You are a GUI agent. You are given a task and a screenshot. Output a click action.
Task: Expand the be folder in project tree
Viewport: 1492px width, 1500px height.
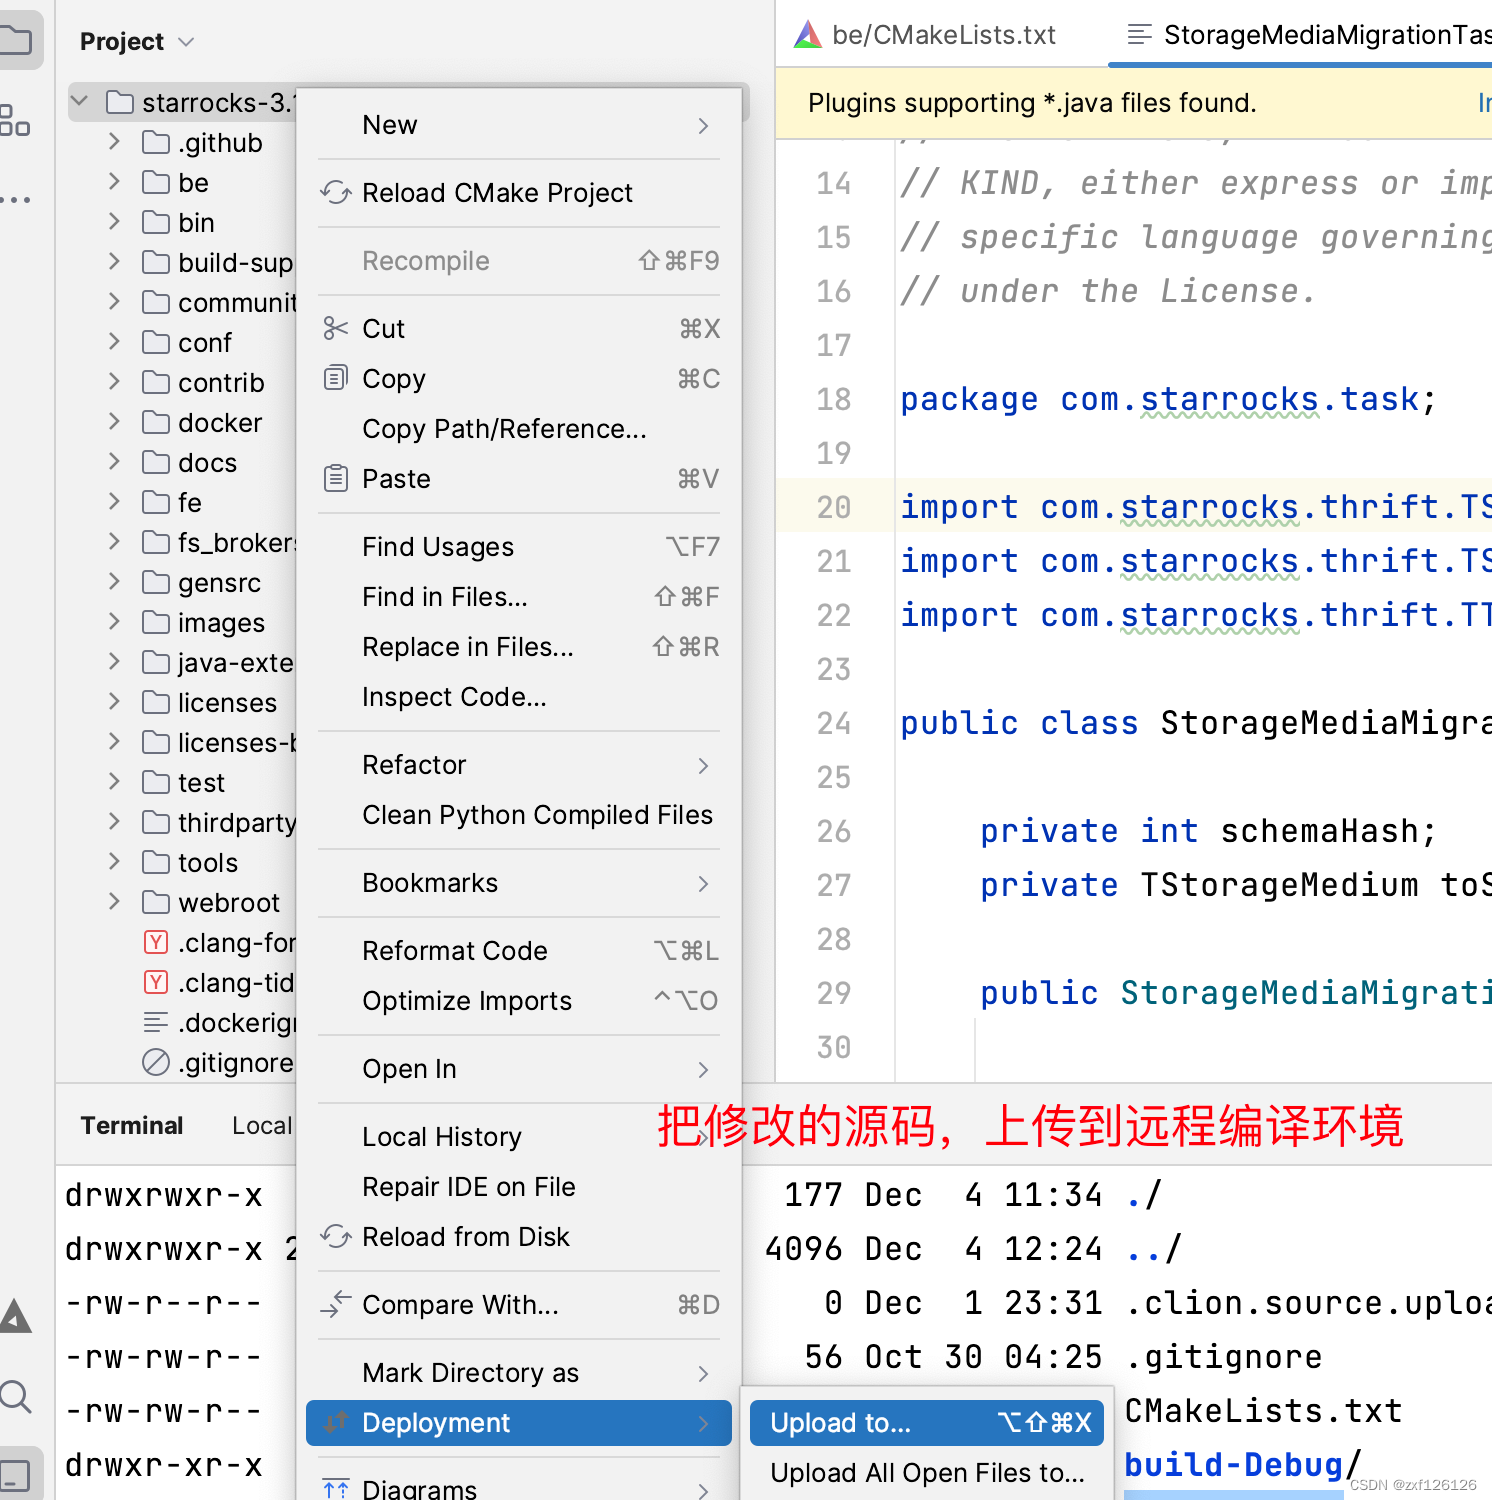pos(114,182)
